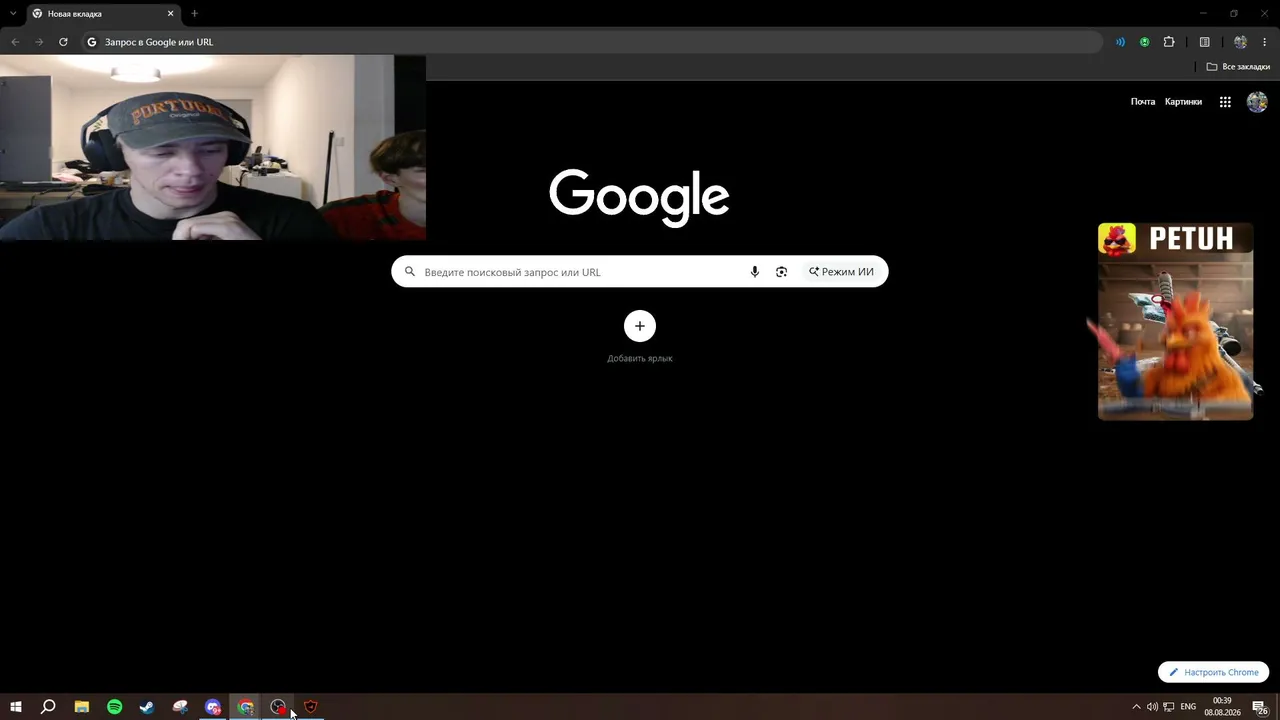The width and height of the screenshot is (1280, 720).
Task: Expand the hidden system tray icons
Action: [1136, 707]
